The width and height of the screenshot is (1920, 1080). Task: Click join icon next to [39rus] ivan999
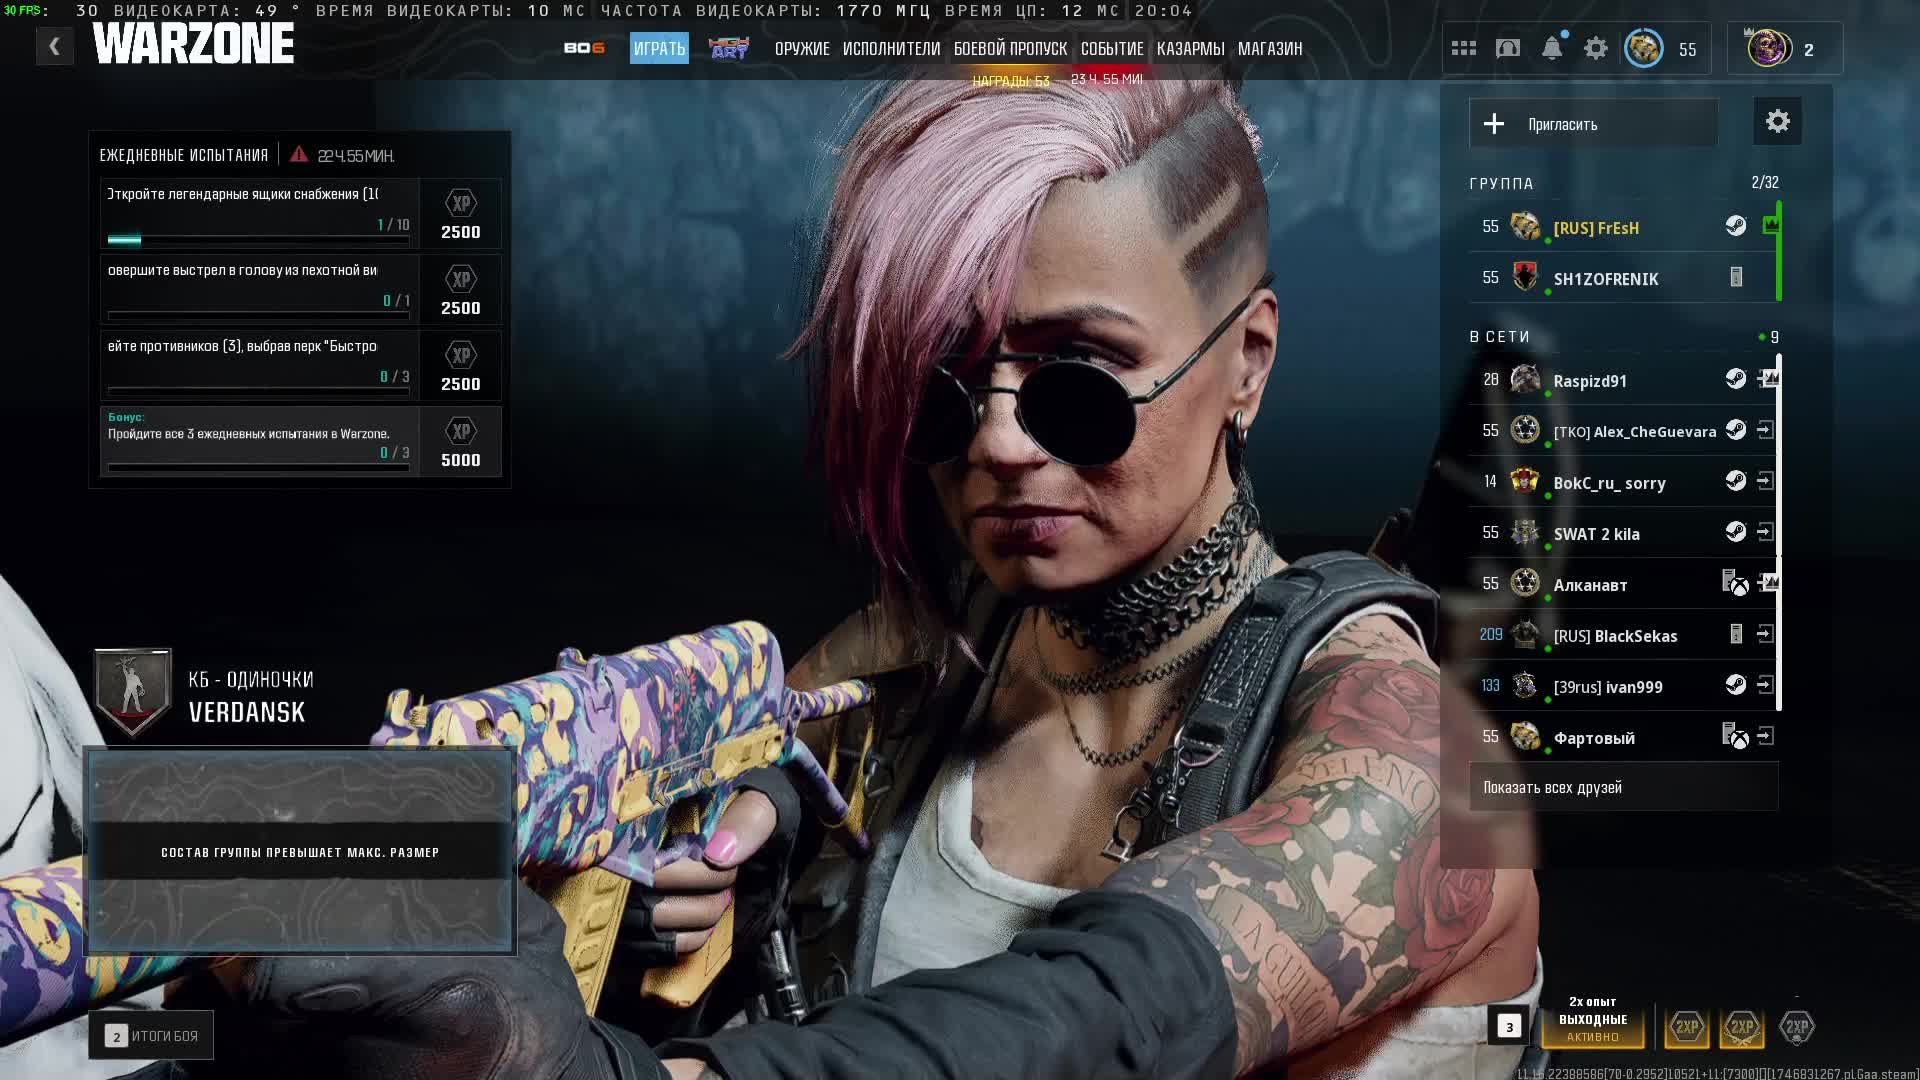coord(1765,685)
